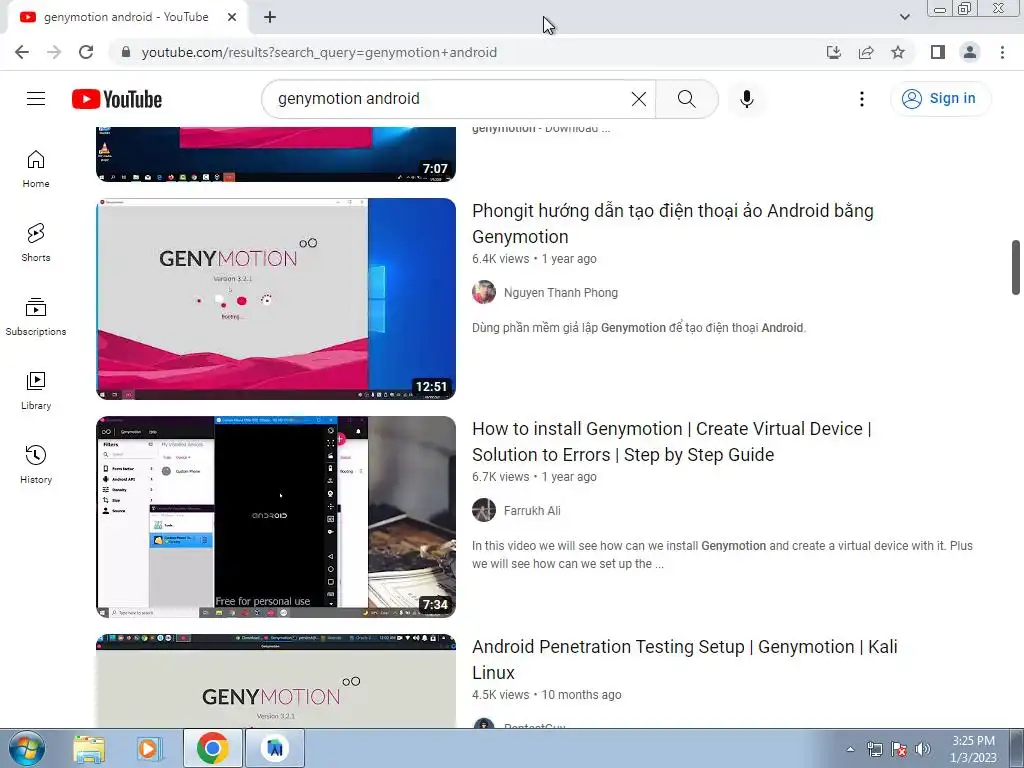Image resolution: width=1024 pixels, height=768 pixels.
Task: Open the 7:34 video thumbnail
Action: [x=276, y=517]
